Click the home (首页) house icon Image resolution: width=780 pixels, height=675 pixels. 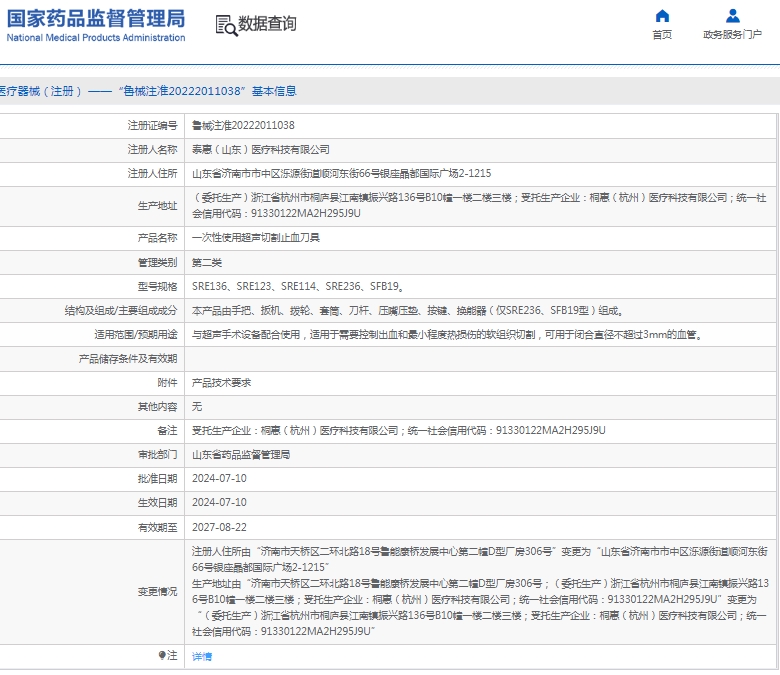662,16
